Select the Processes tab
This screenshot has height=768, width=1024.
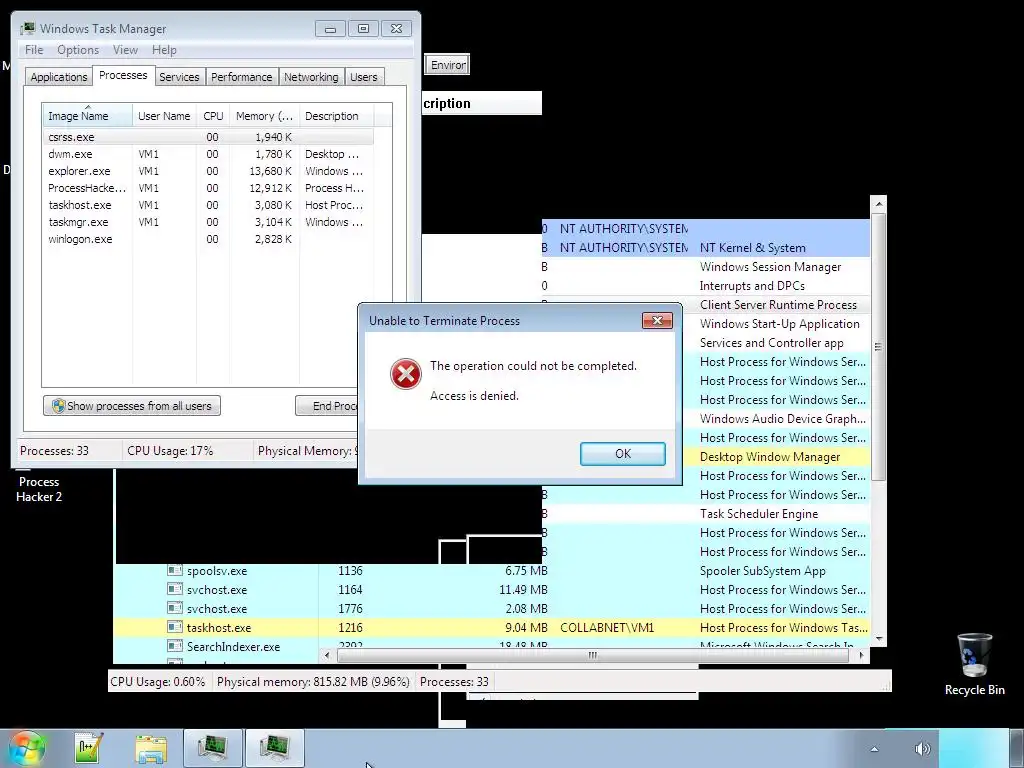[123, 75]
